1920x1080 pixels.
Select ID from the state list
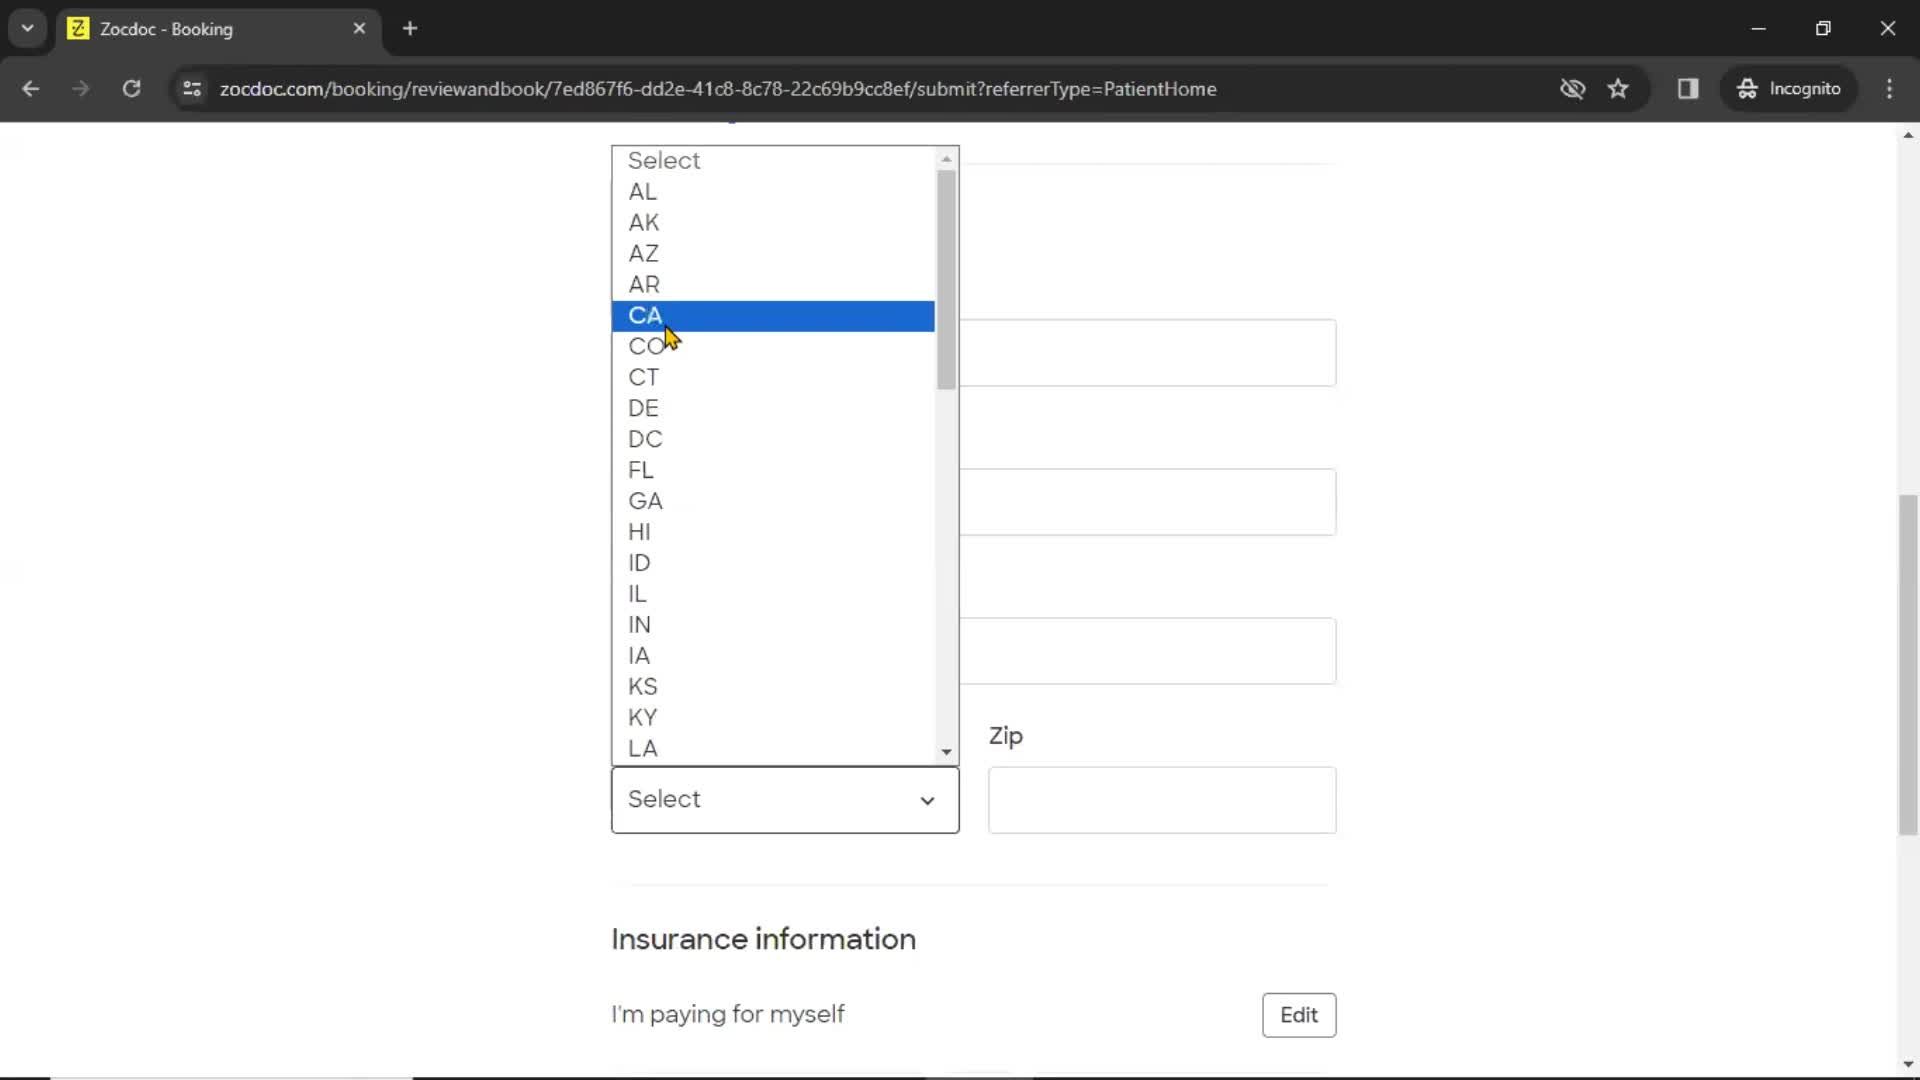[x=773, y=563]
